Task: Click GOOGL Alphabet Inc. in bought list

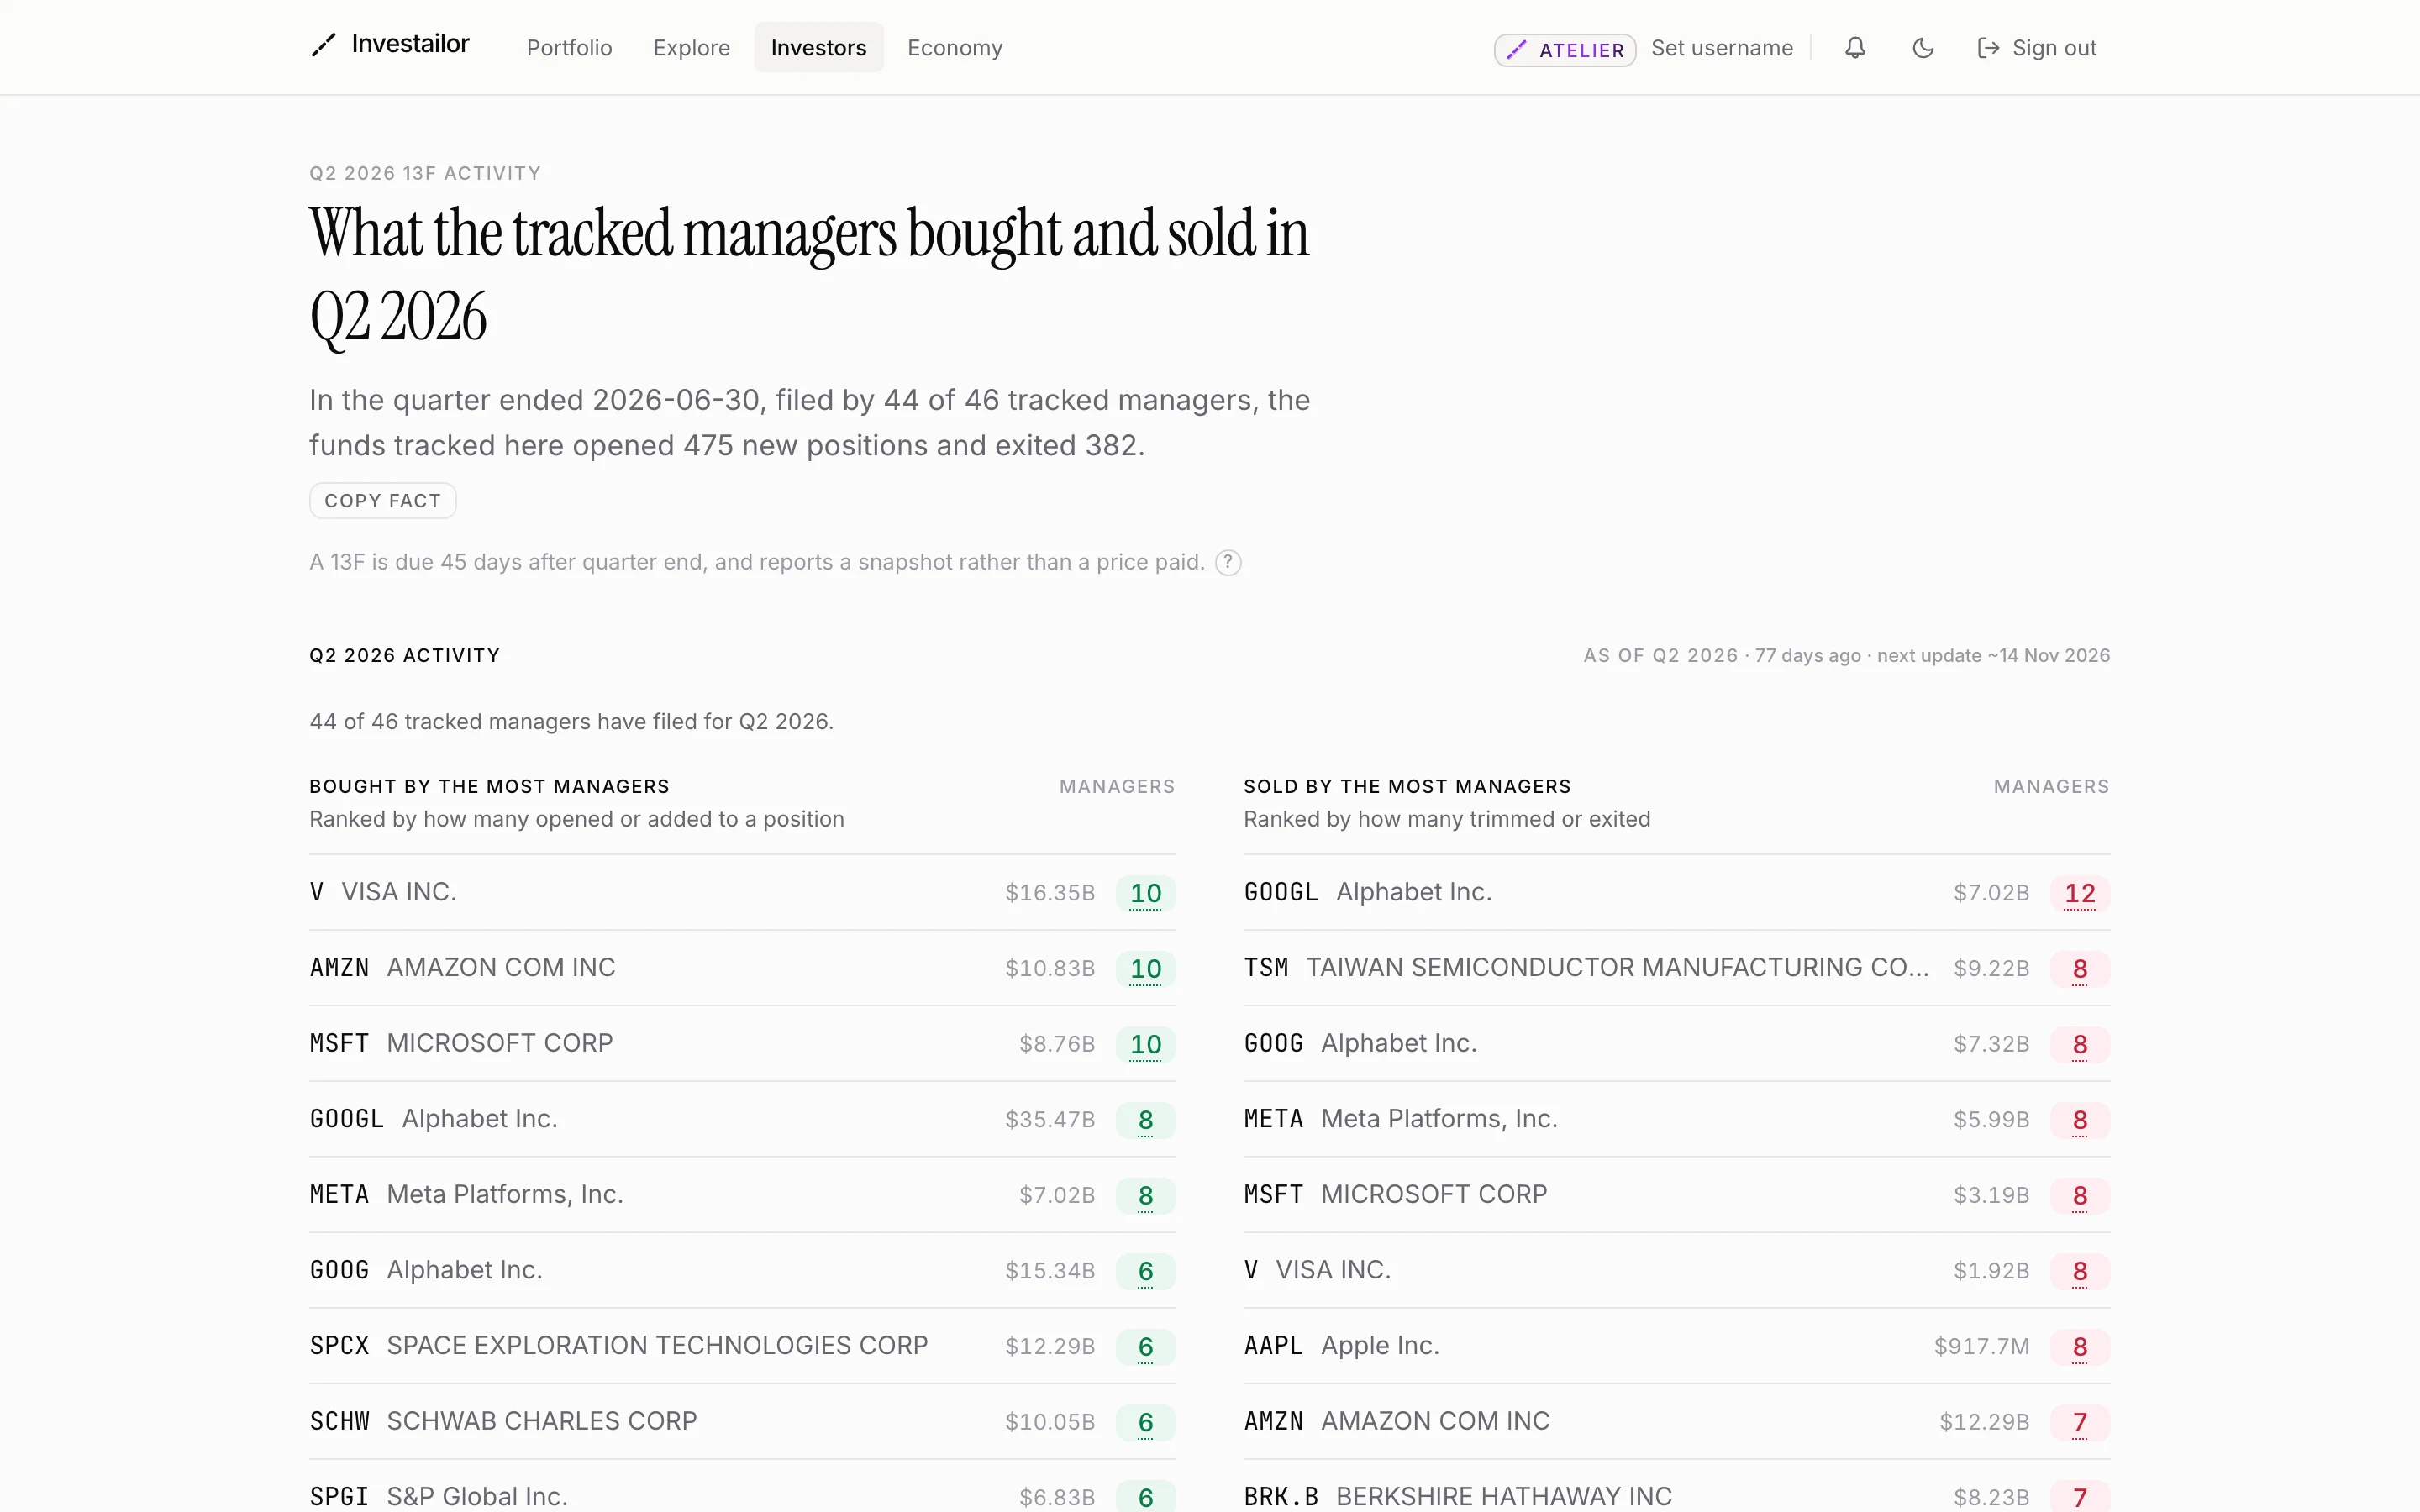Action: click(742, 1119)
